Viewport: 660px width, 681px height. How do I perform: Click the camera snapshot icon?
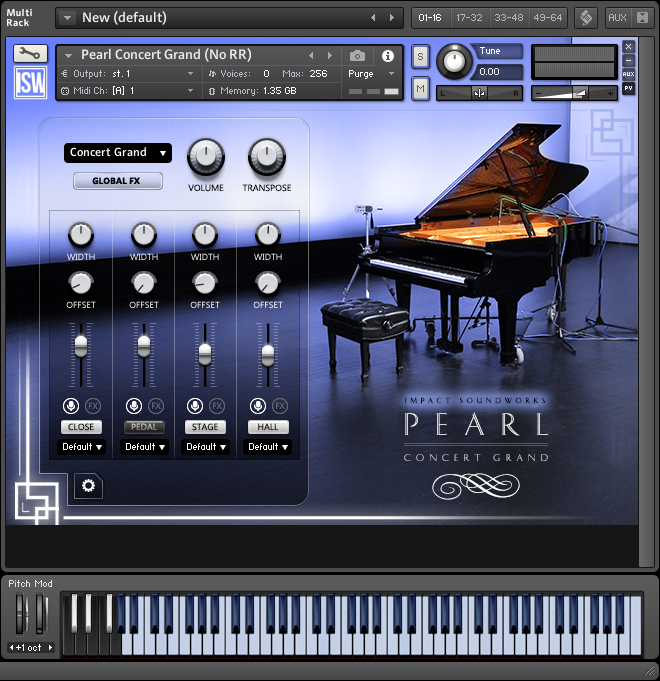coord(357,56)
